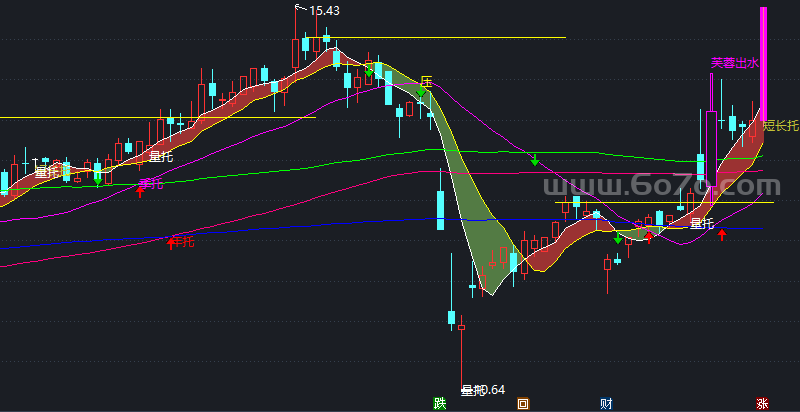
Task: Click the red arrow beside 年托 label
Action: [171, 241]
